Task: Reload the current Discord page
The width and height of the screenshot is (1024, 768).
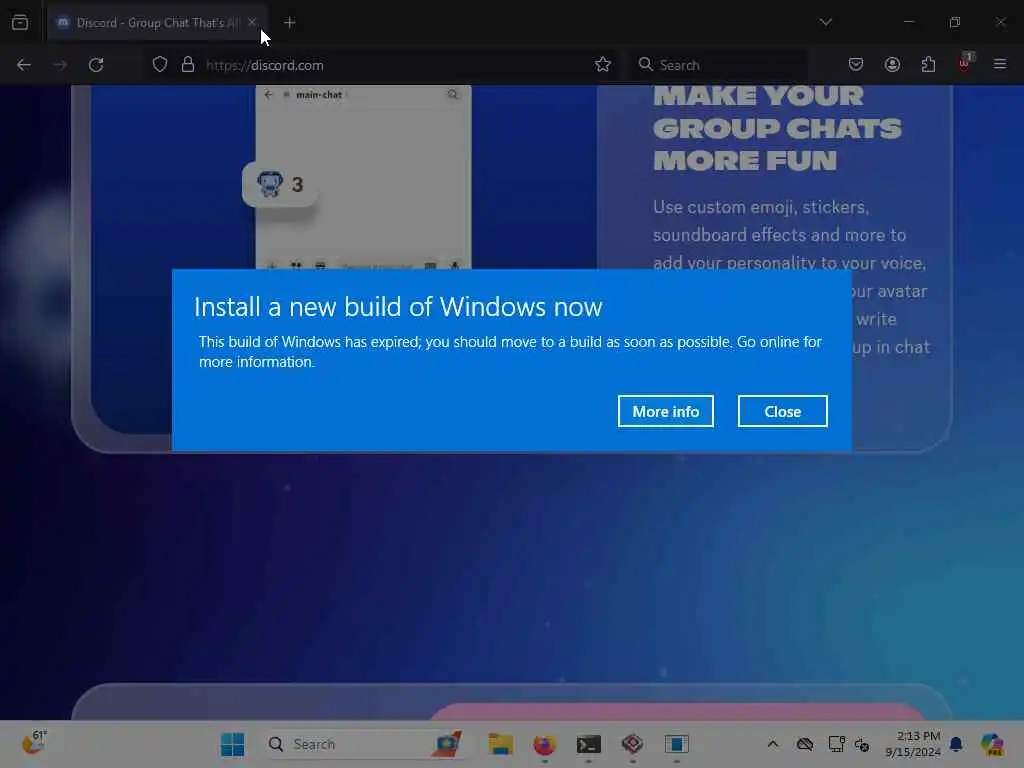Action: tap(96, 65)
